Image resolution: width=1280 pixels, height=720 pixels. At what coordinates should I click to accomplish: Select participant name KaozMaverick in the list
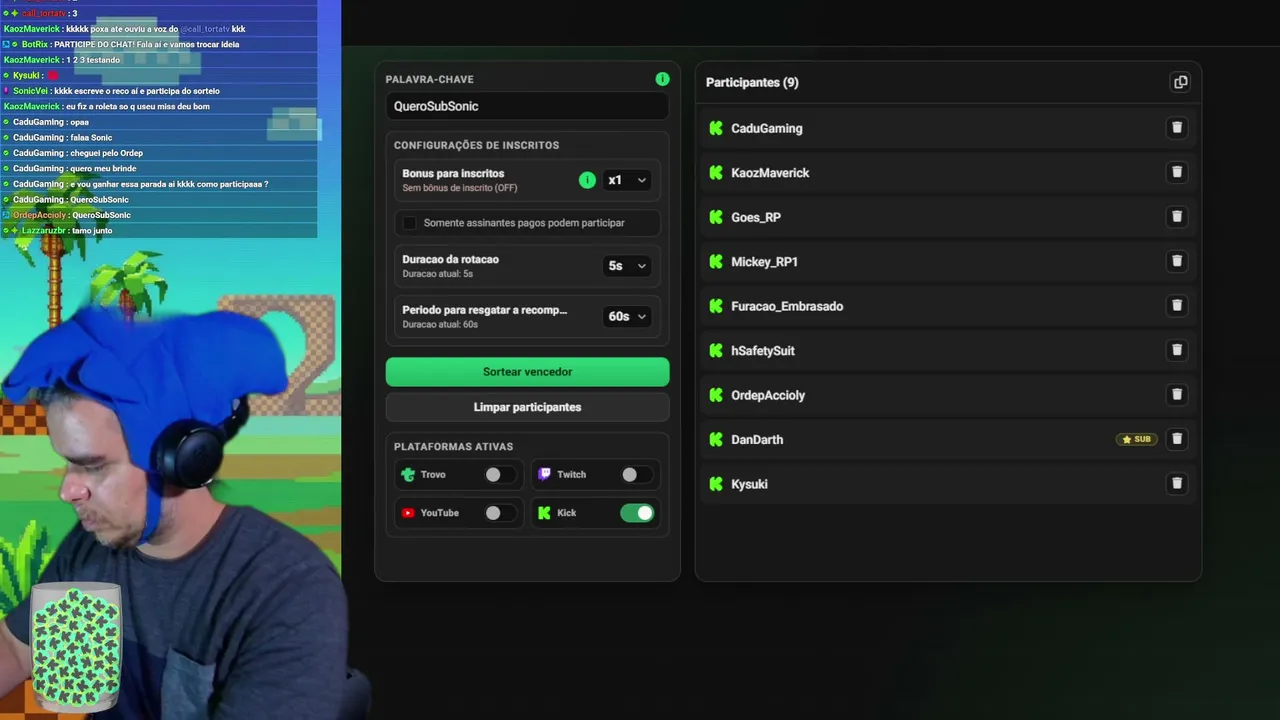pyautogui.click(x=770, y=173)
